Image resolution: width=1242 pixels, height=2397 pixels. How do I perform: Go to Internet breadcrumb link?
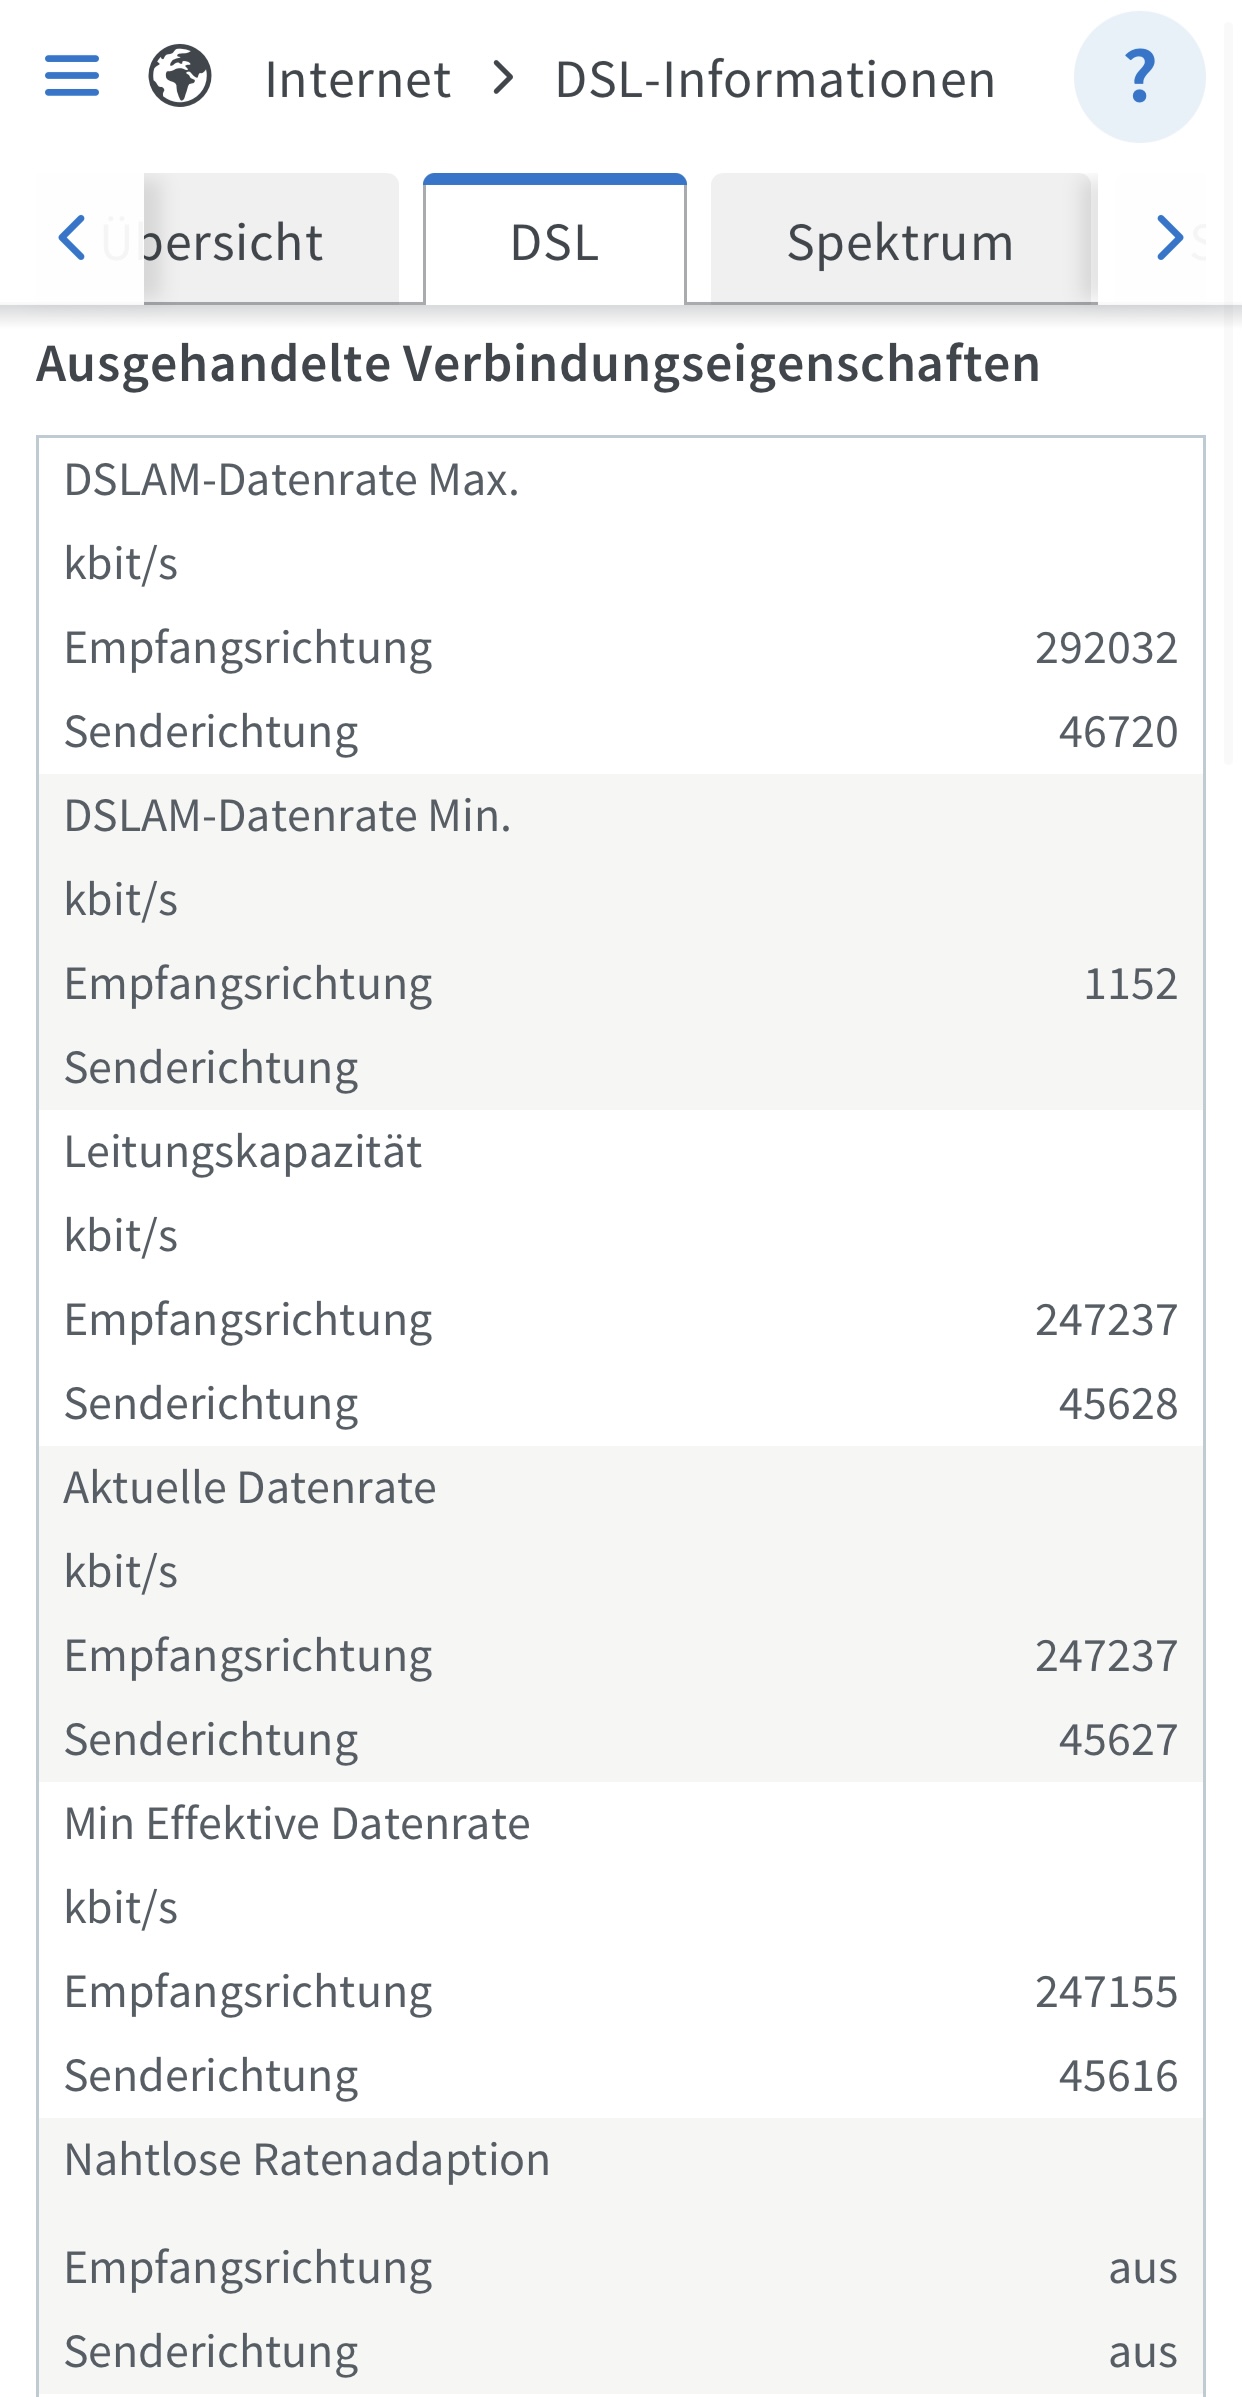click(358, 79)
